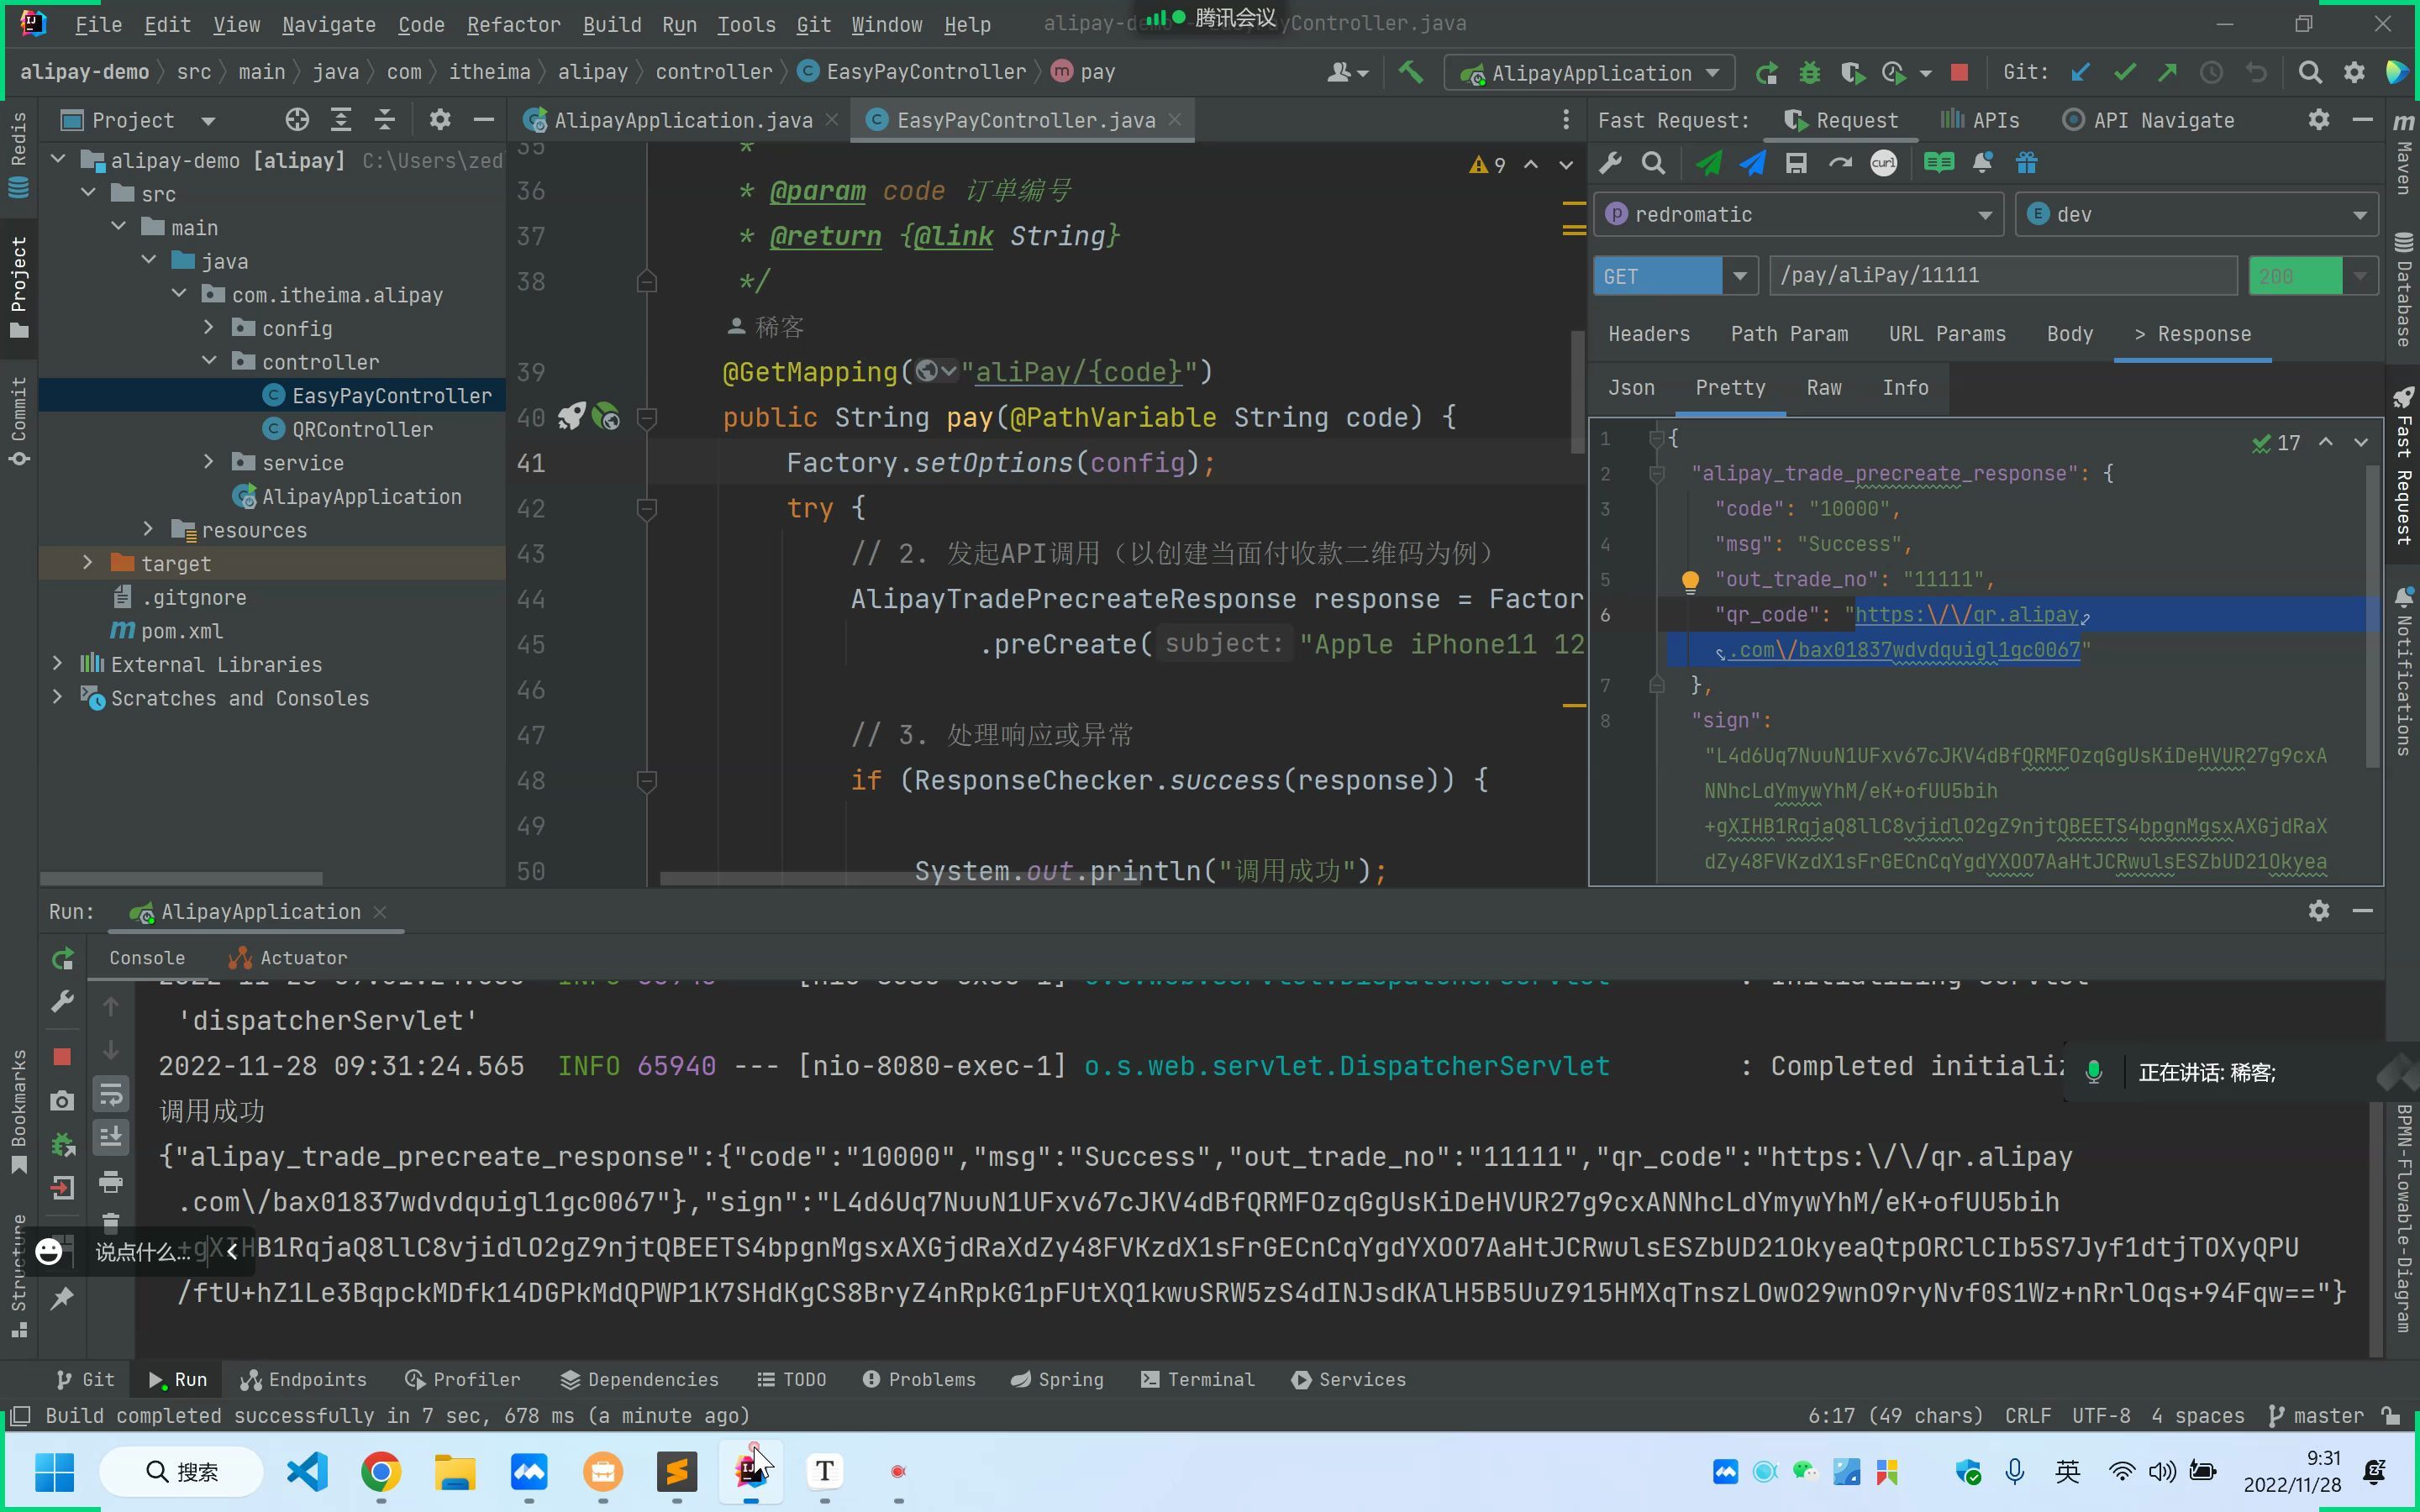Click Rerun AlipayApplication icon in Run panel
Image resolution: width=2420 pixels, height=1512 pixels.
click(62, 958)
